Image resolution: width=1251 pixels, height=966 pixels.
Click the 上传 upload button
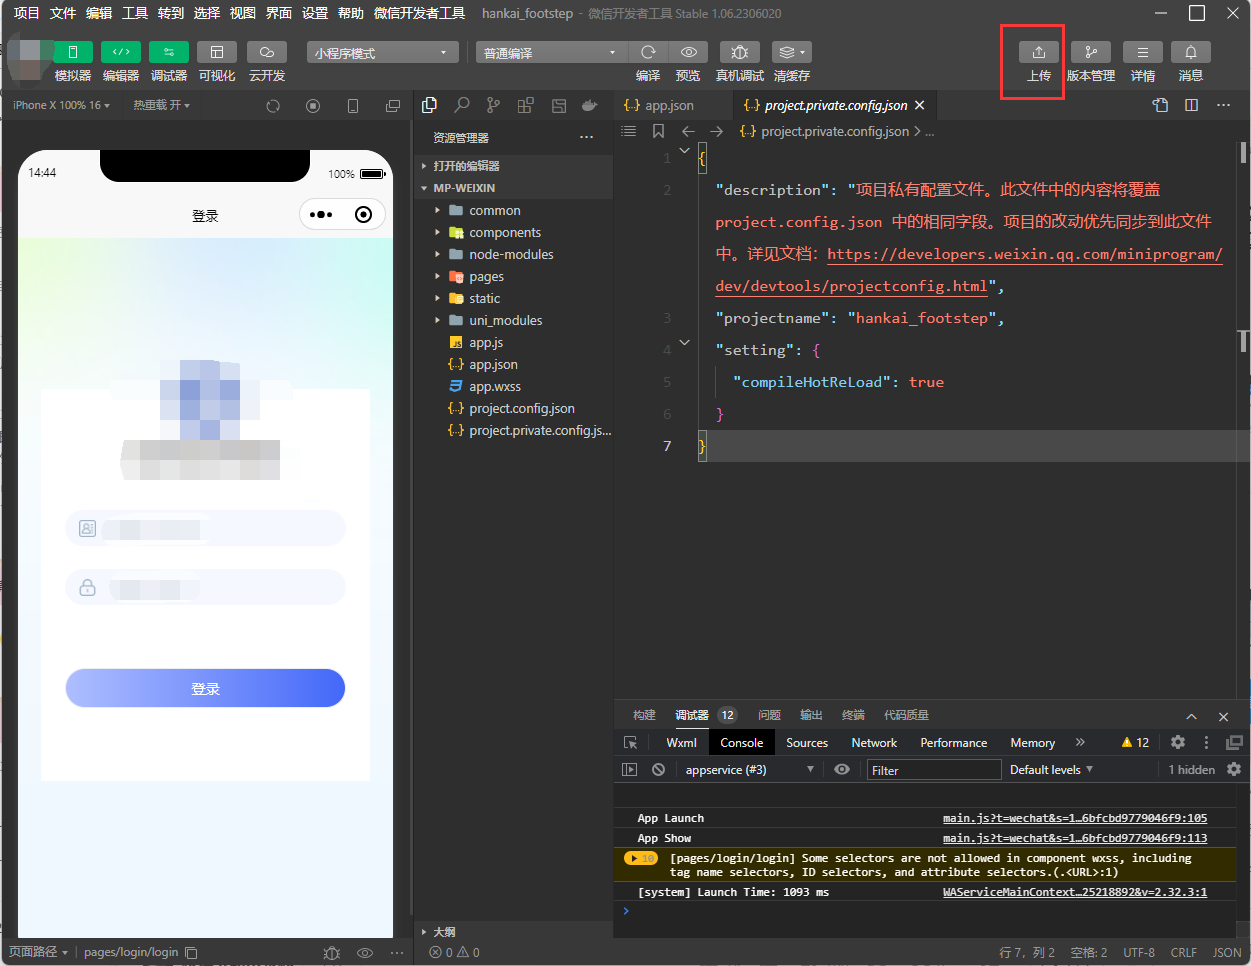coord(1039,52)
